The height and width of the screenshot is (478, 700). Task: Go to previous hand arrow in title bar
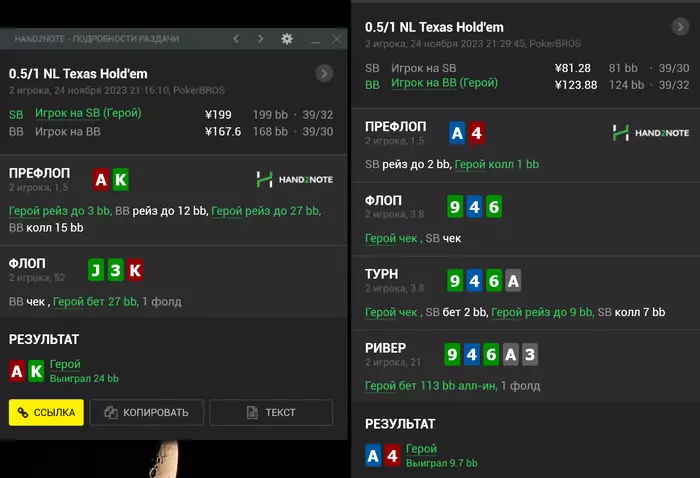tap(236, 39)
